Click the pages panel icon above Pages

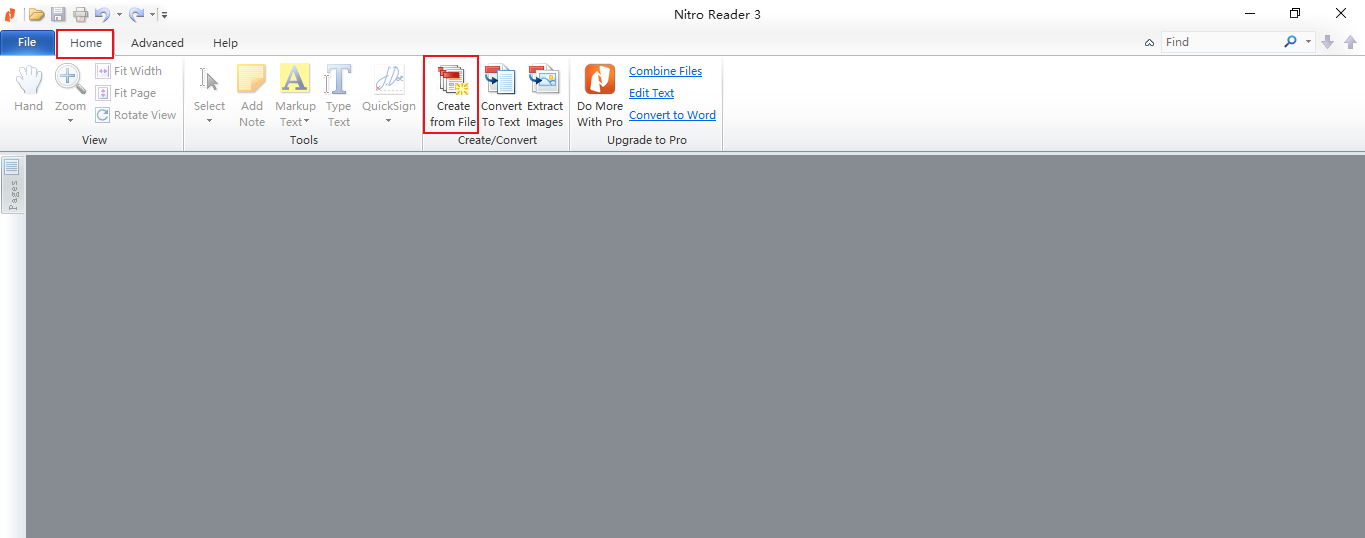point(12,167)
